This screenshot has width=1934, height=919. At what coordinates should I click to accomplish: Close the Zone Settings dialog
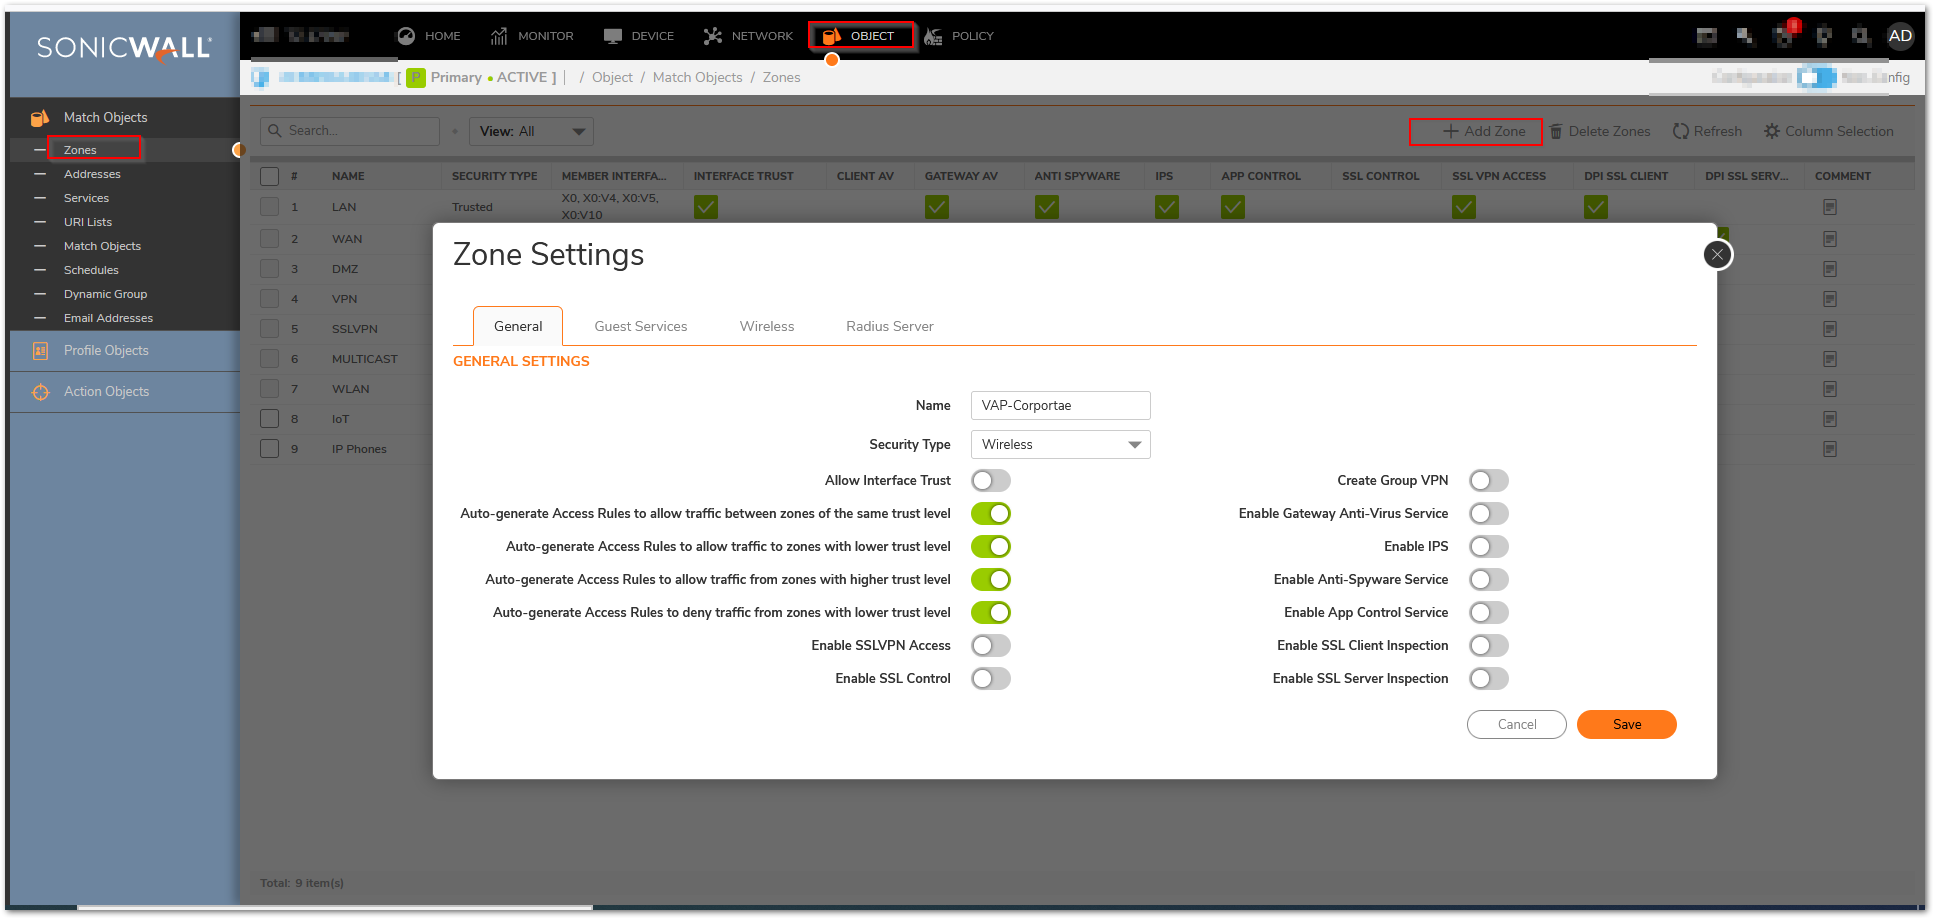click(1717, 255)
